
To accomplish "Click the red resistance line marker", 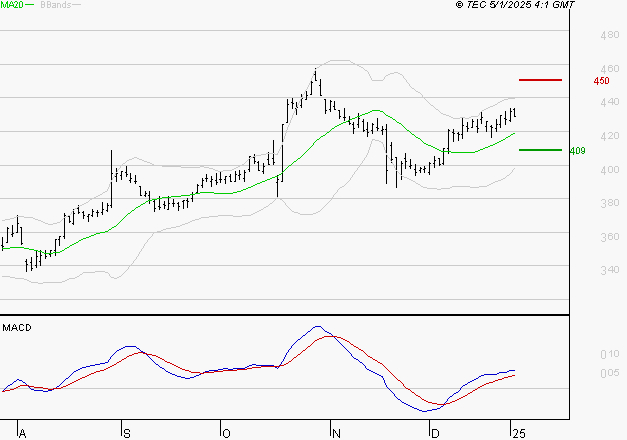I will [x=540, y=80].
